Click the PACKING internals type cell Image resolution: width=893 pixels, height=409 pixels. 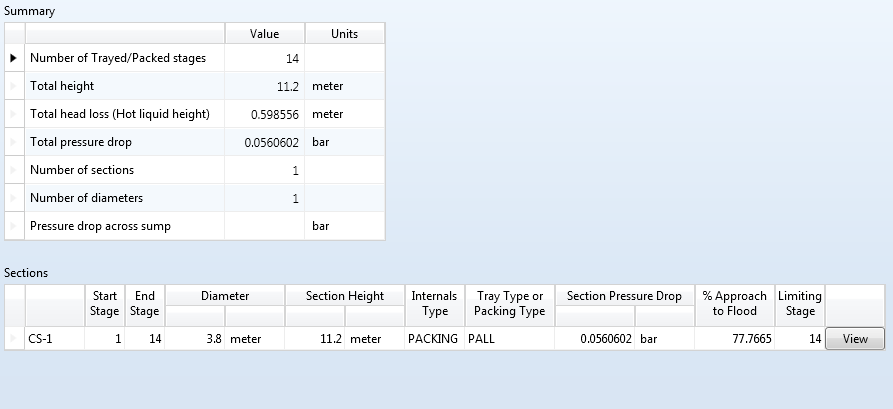[434, 339]
